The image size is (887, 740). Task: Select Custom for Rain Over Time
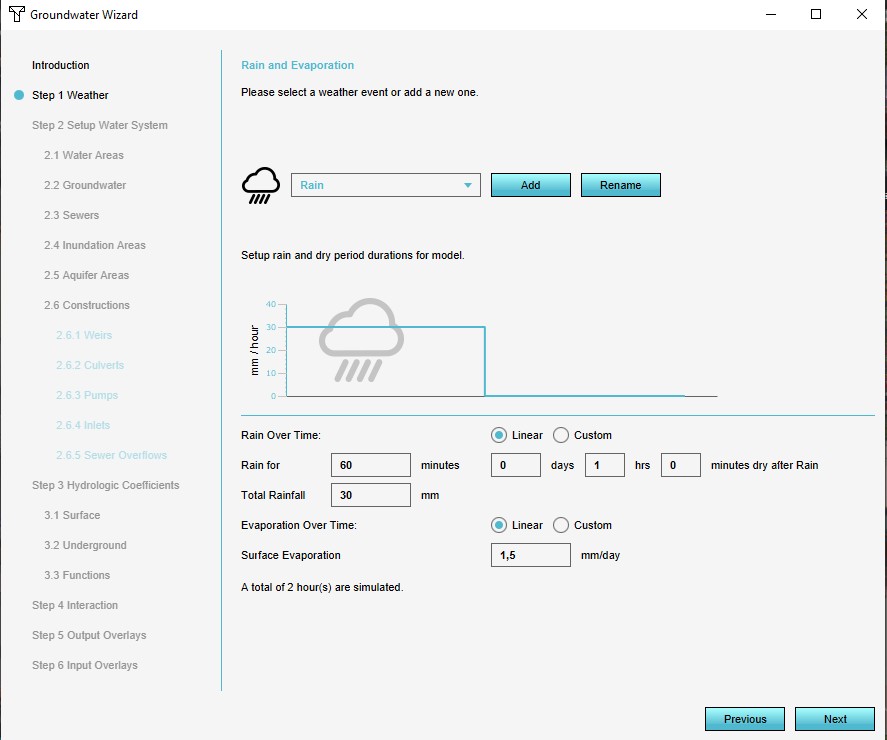click(561, 435)
